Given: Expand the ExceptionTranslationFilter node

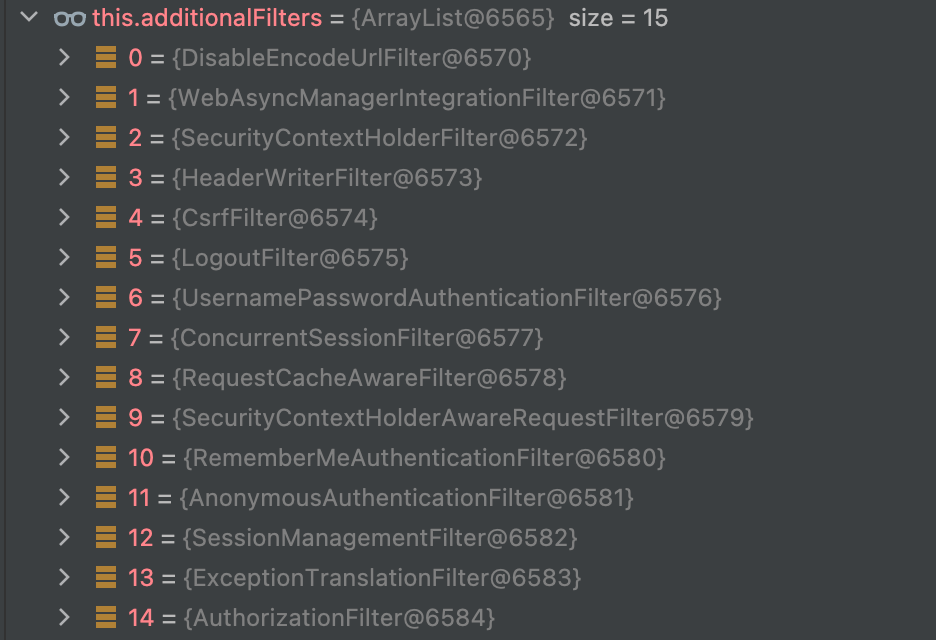Looking at the screenshot, I should click(64, 577).
